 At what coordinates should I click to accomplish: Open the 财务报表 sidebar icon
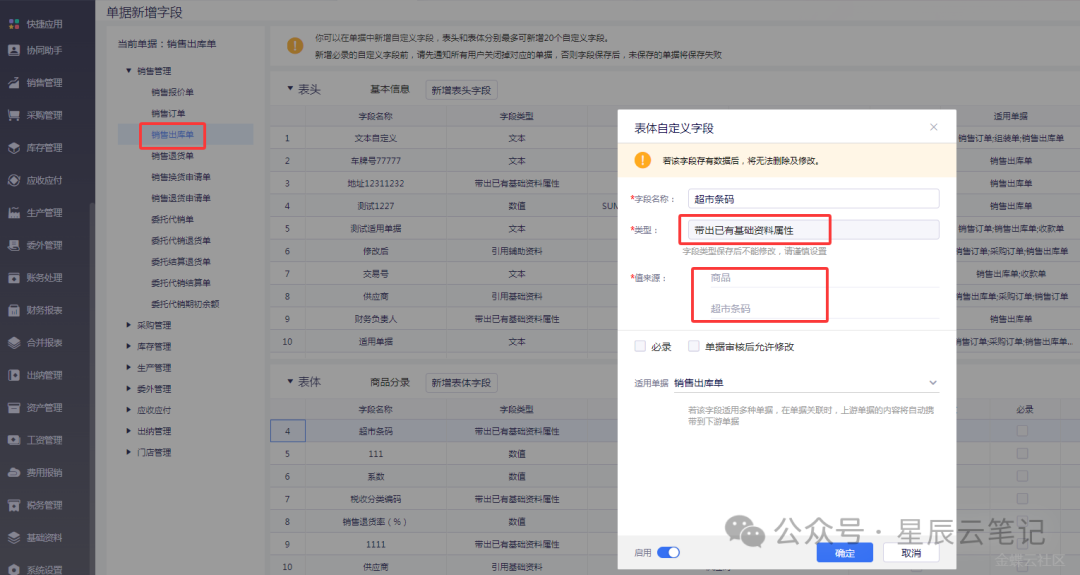[x=14, y=310]
